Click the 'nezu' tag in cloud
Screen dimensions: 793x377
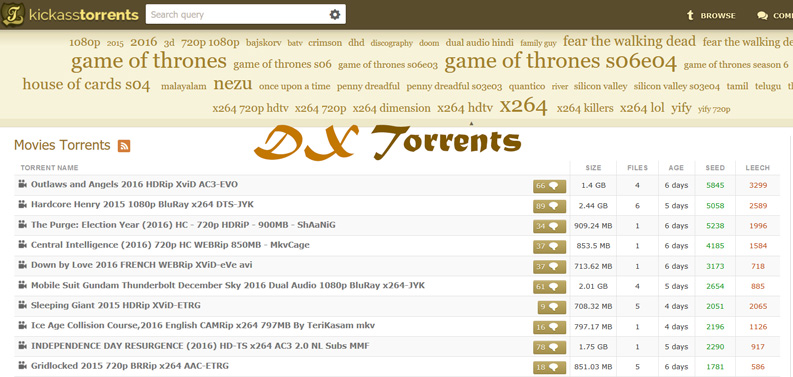click(x=233, y=83)
